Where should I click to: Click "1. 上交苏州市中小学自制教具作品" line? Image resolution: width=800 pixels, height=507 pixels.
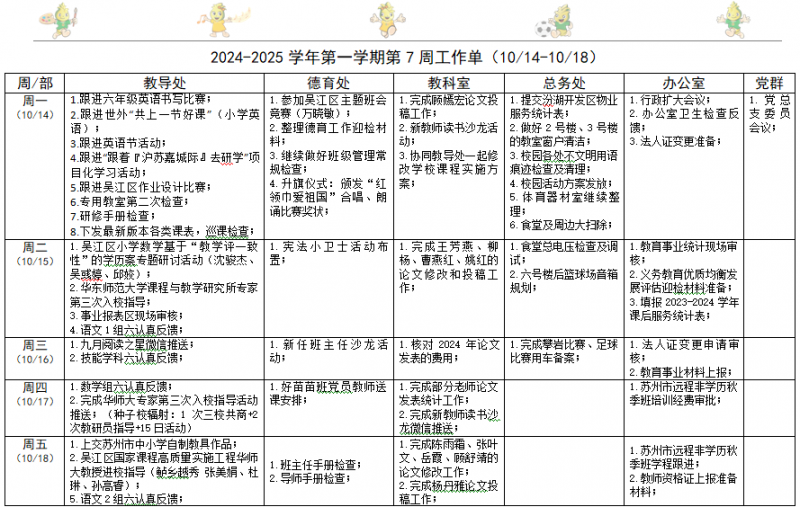154,443
